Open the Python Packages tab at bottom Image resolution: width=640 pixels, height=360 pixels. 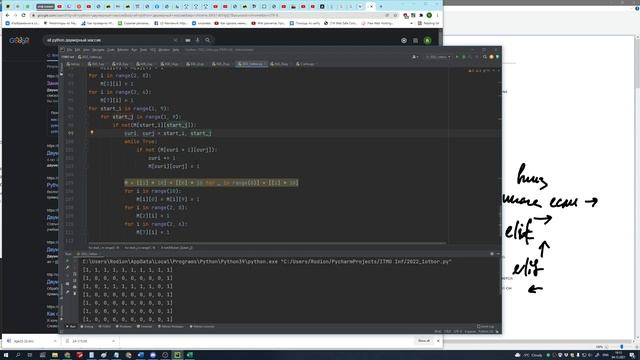pyautogui.click(x=171, y=327)
